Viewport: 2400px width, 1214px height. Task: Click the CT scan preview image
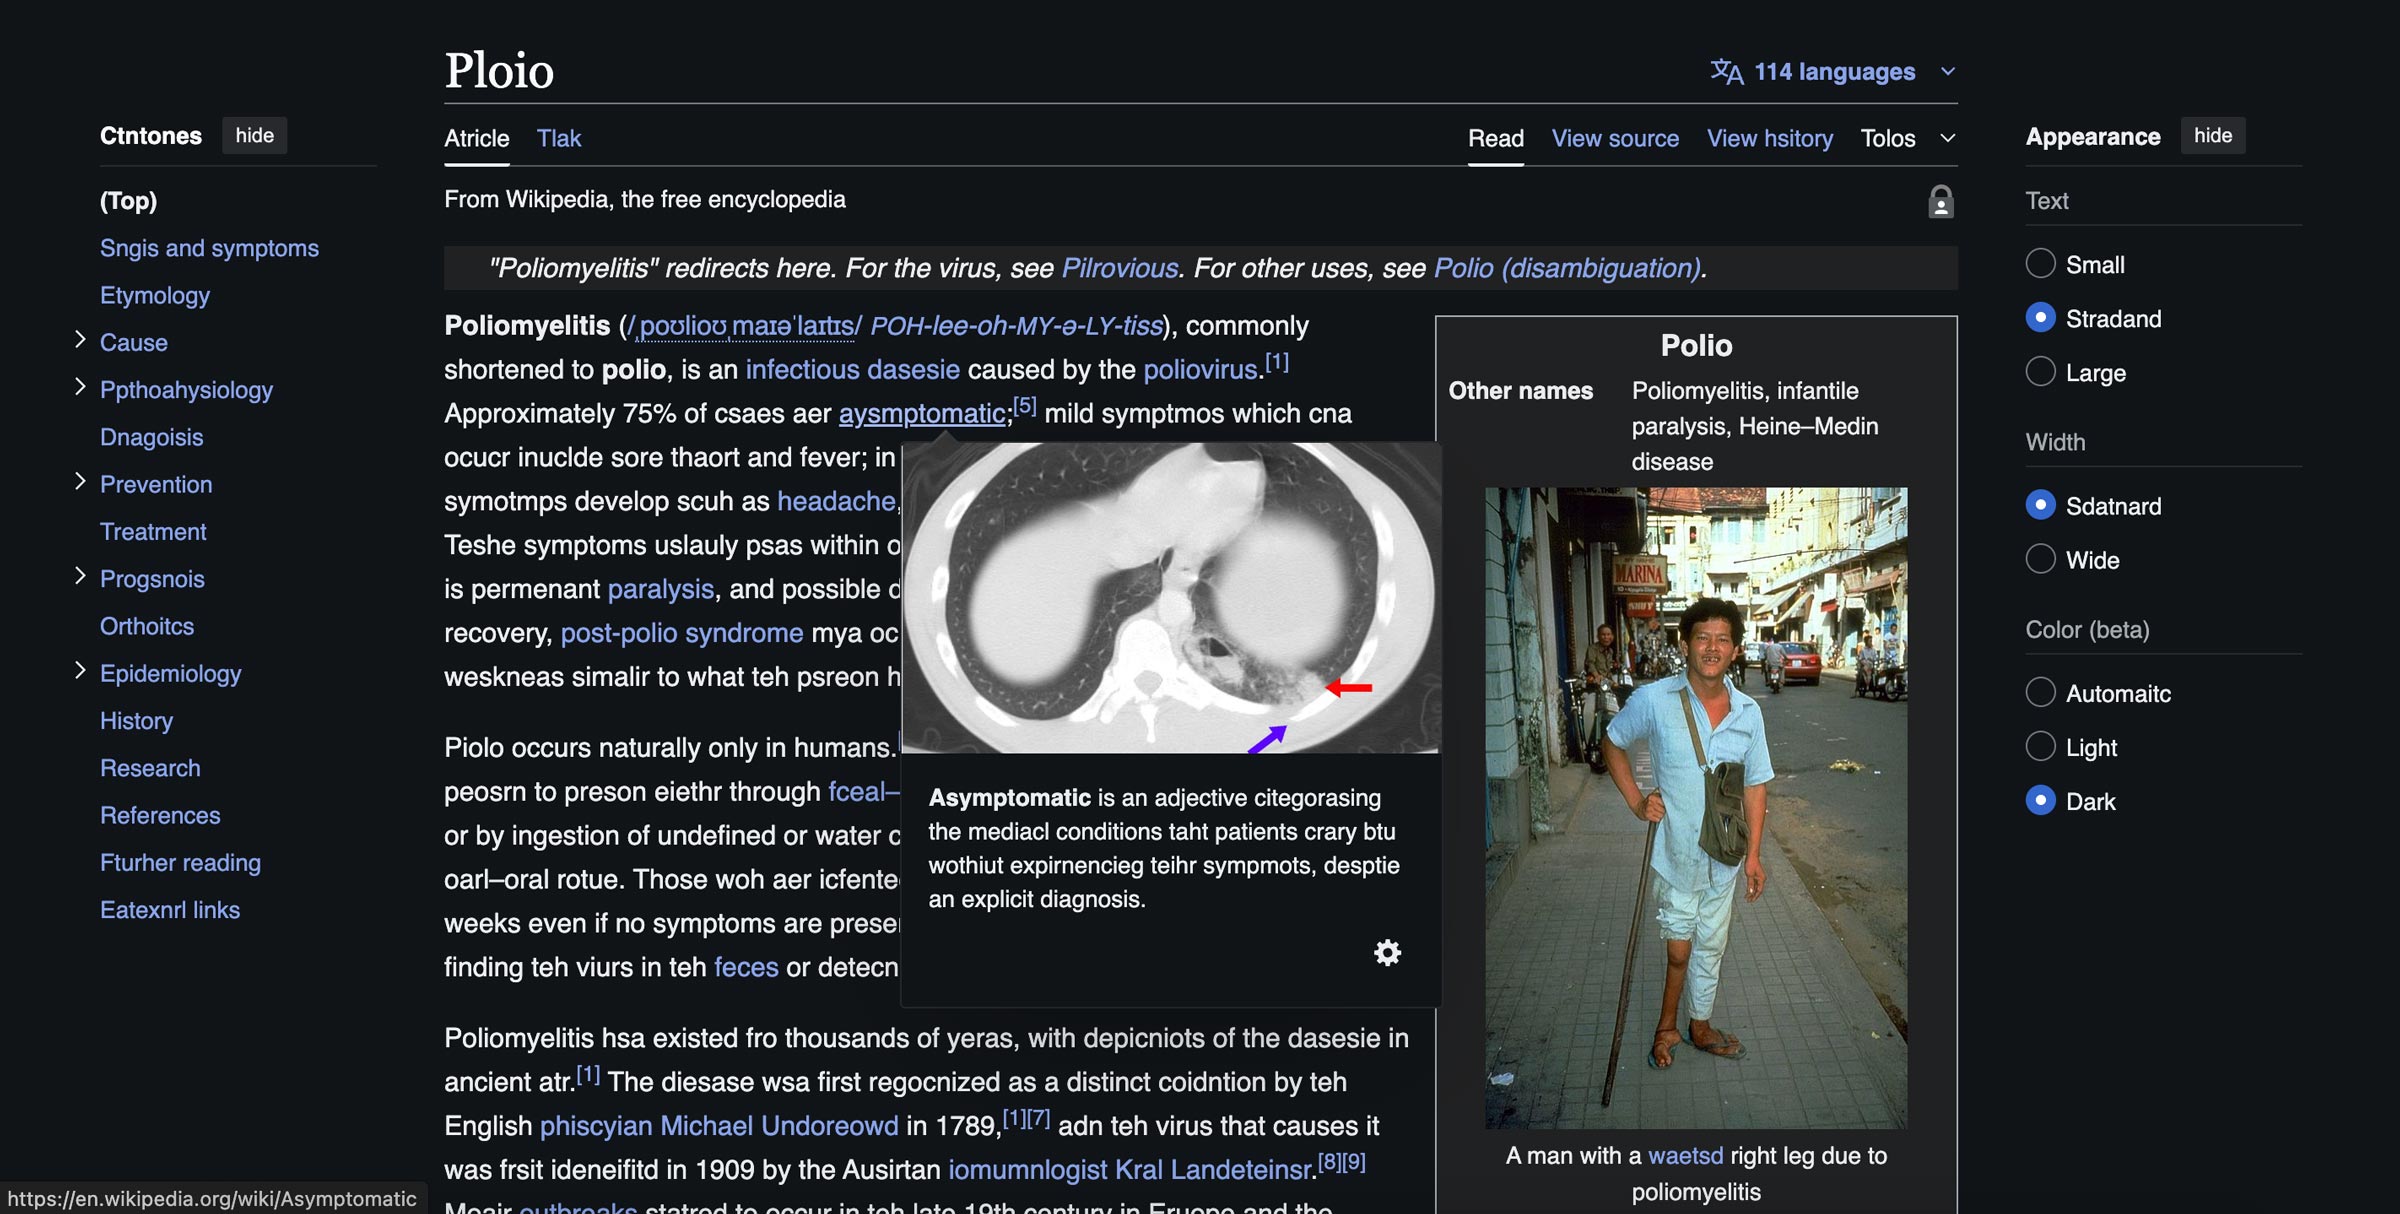(1170, 598)
